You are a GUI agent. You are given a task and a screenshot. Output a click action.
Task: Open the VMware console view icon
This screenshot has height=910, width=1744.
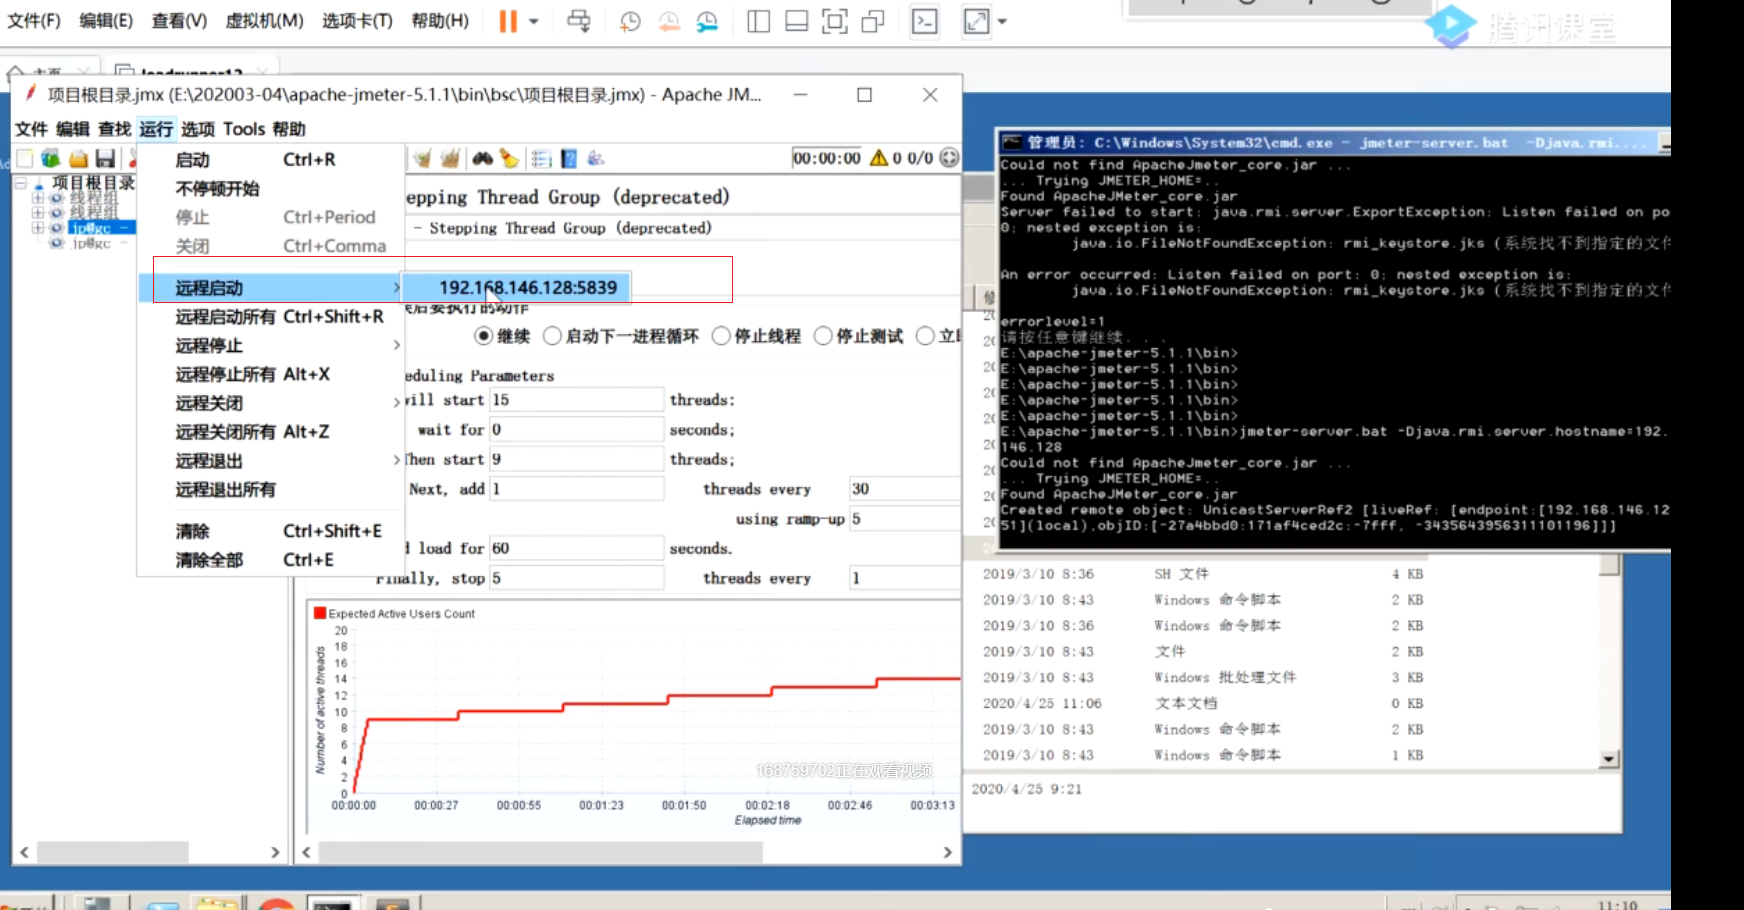point(925,21)
